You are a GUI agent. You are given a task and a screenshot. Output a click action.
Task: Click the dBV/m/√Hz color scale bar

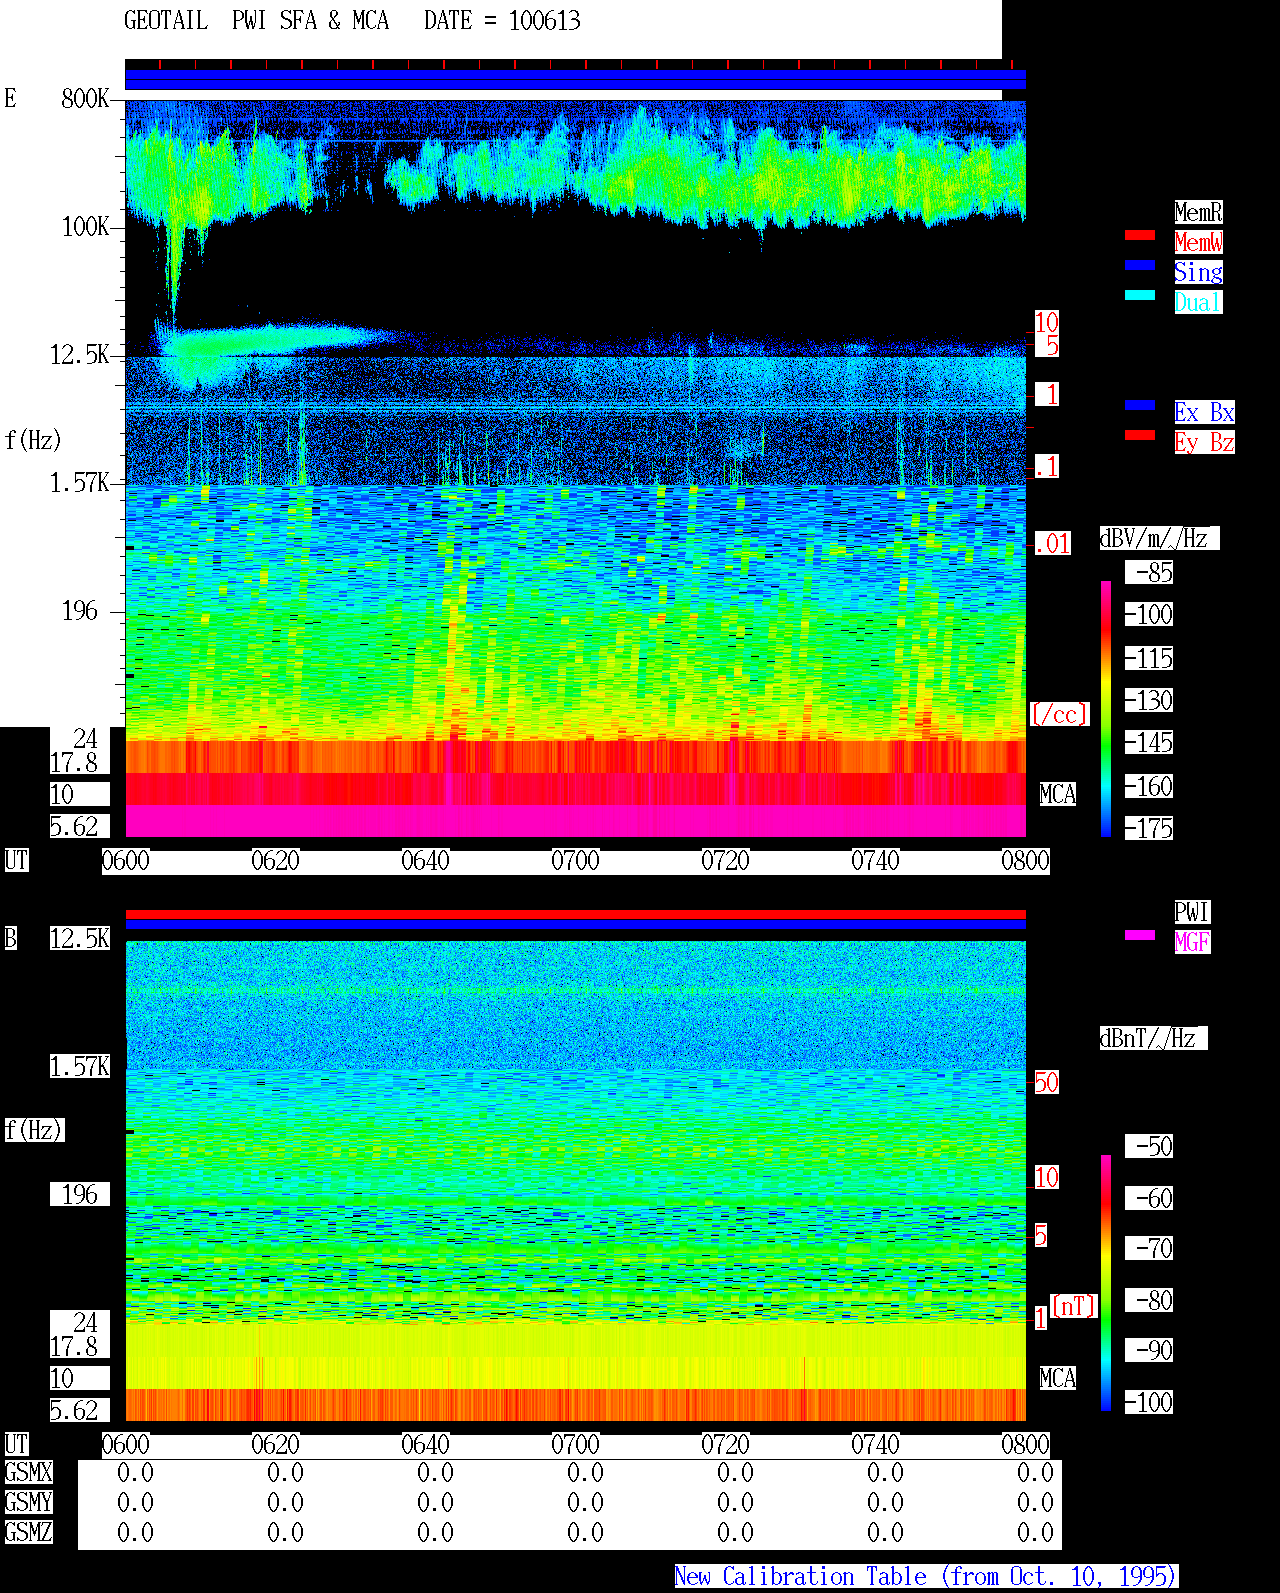1106,709
